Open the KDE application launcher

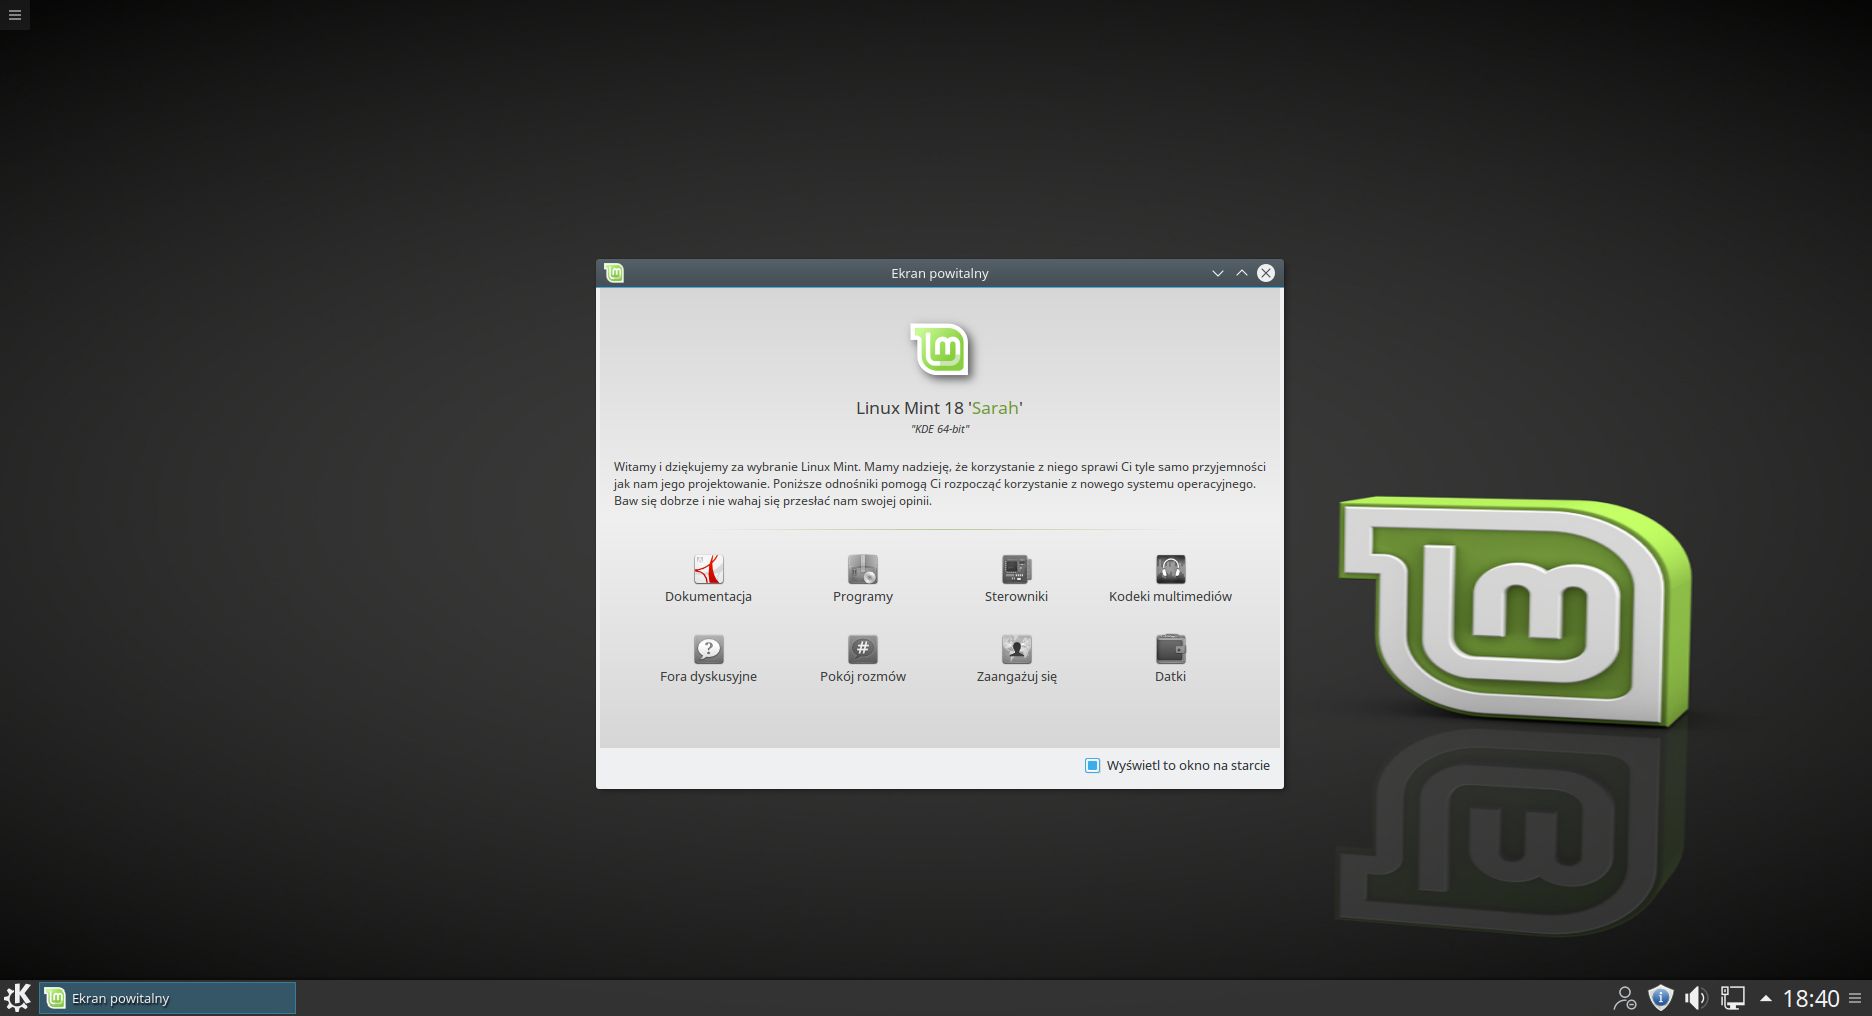pos(18,997)
